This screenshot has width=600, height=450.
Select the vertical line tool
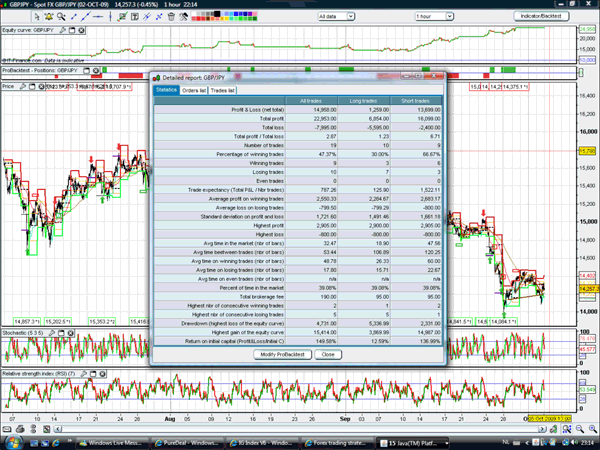pos(110,16)
